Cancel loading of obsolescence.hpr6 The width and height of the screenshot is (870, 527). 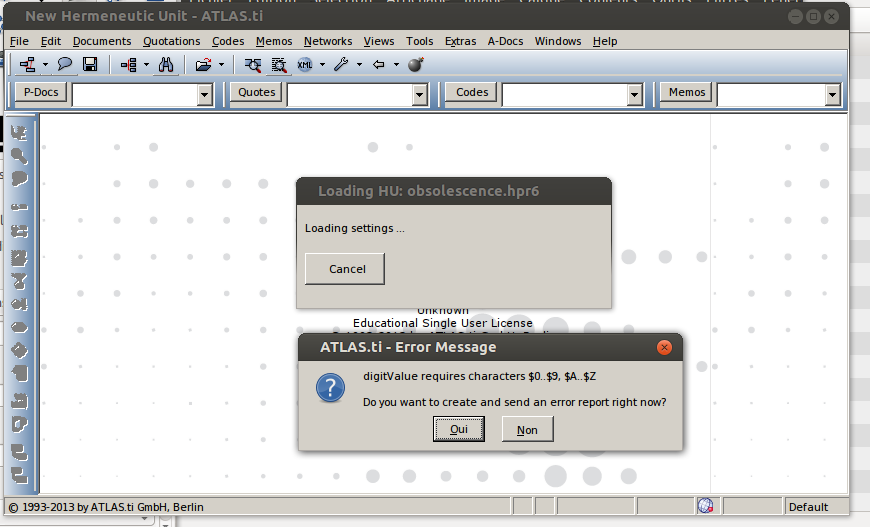345,269
